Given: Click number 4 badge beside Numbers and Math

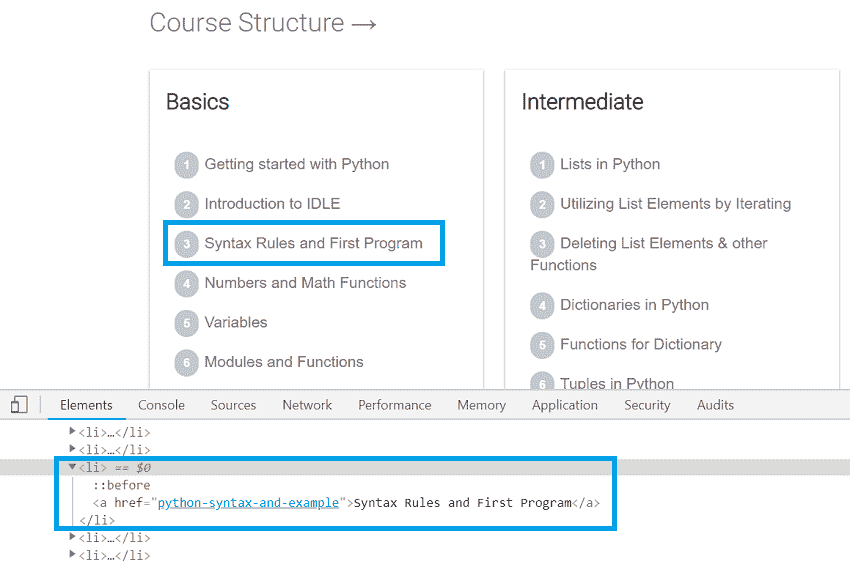Looking at the screenshot, I should [x=186, y=284].
